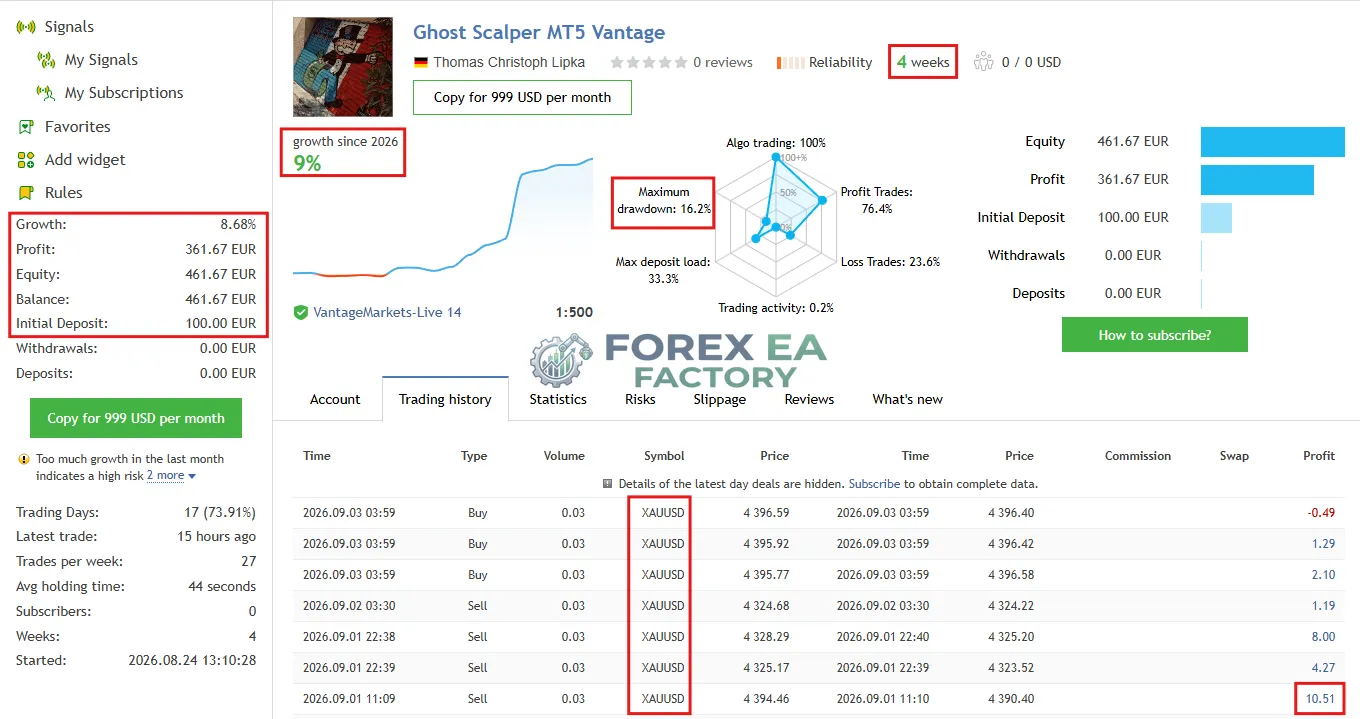The image size is (1360, 719).
Task: Expand the '2 more' risk warnings
Action: point(171,476)
